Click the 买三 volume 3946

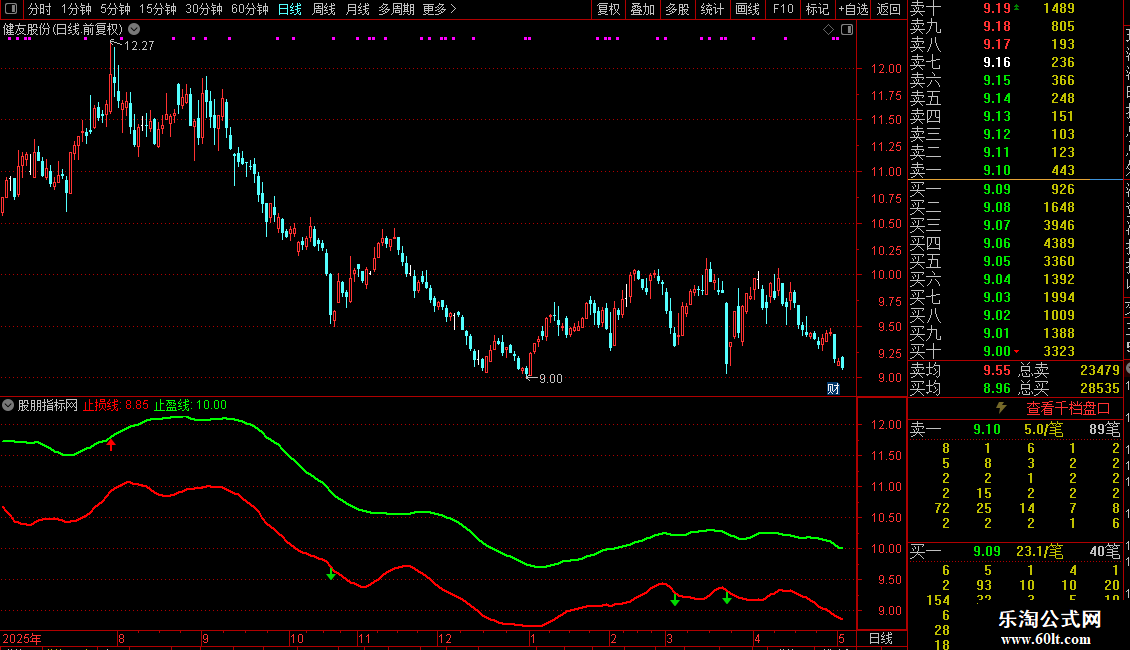click(x=1059, y=225)
